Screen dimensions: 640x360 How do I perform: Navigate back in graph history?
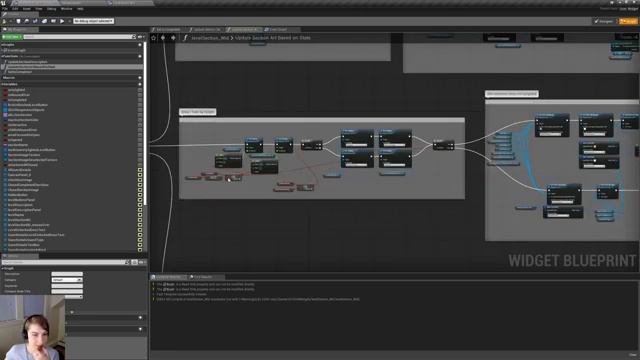[x=163, y=38]
